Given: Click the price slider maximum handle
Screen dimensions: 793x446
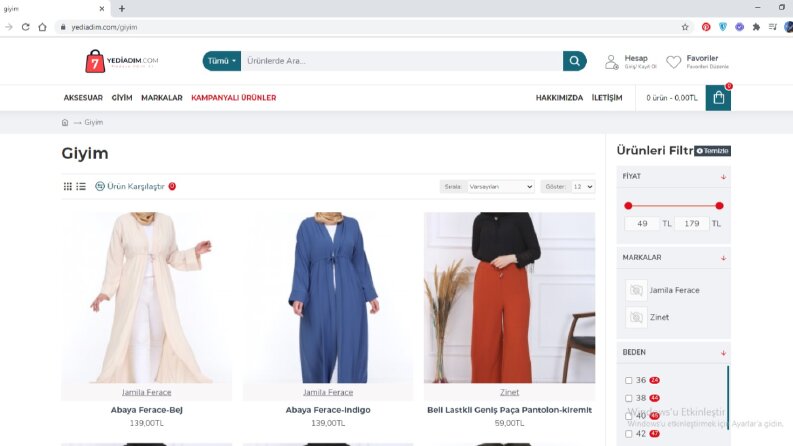Looking at the screenshot, I should 719,206.
